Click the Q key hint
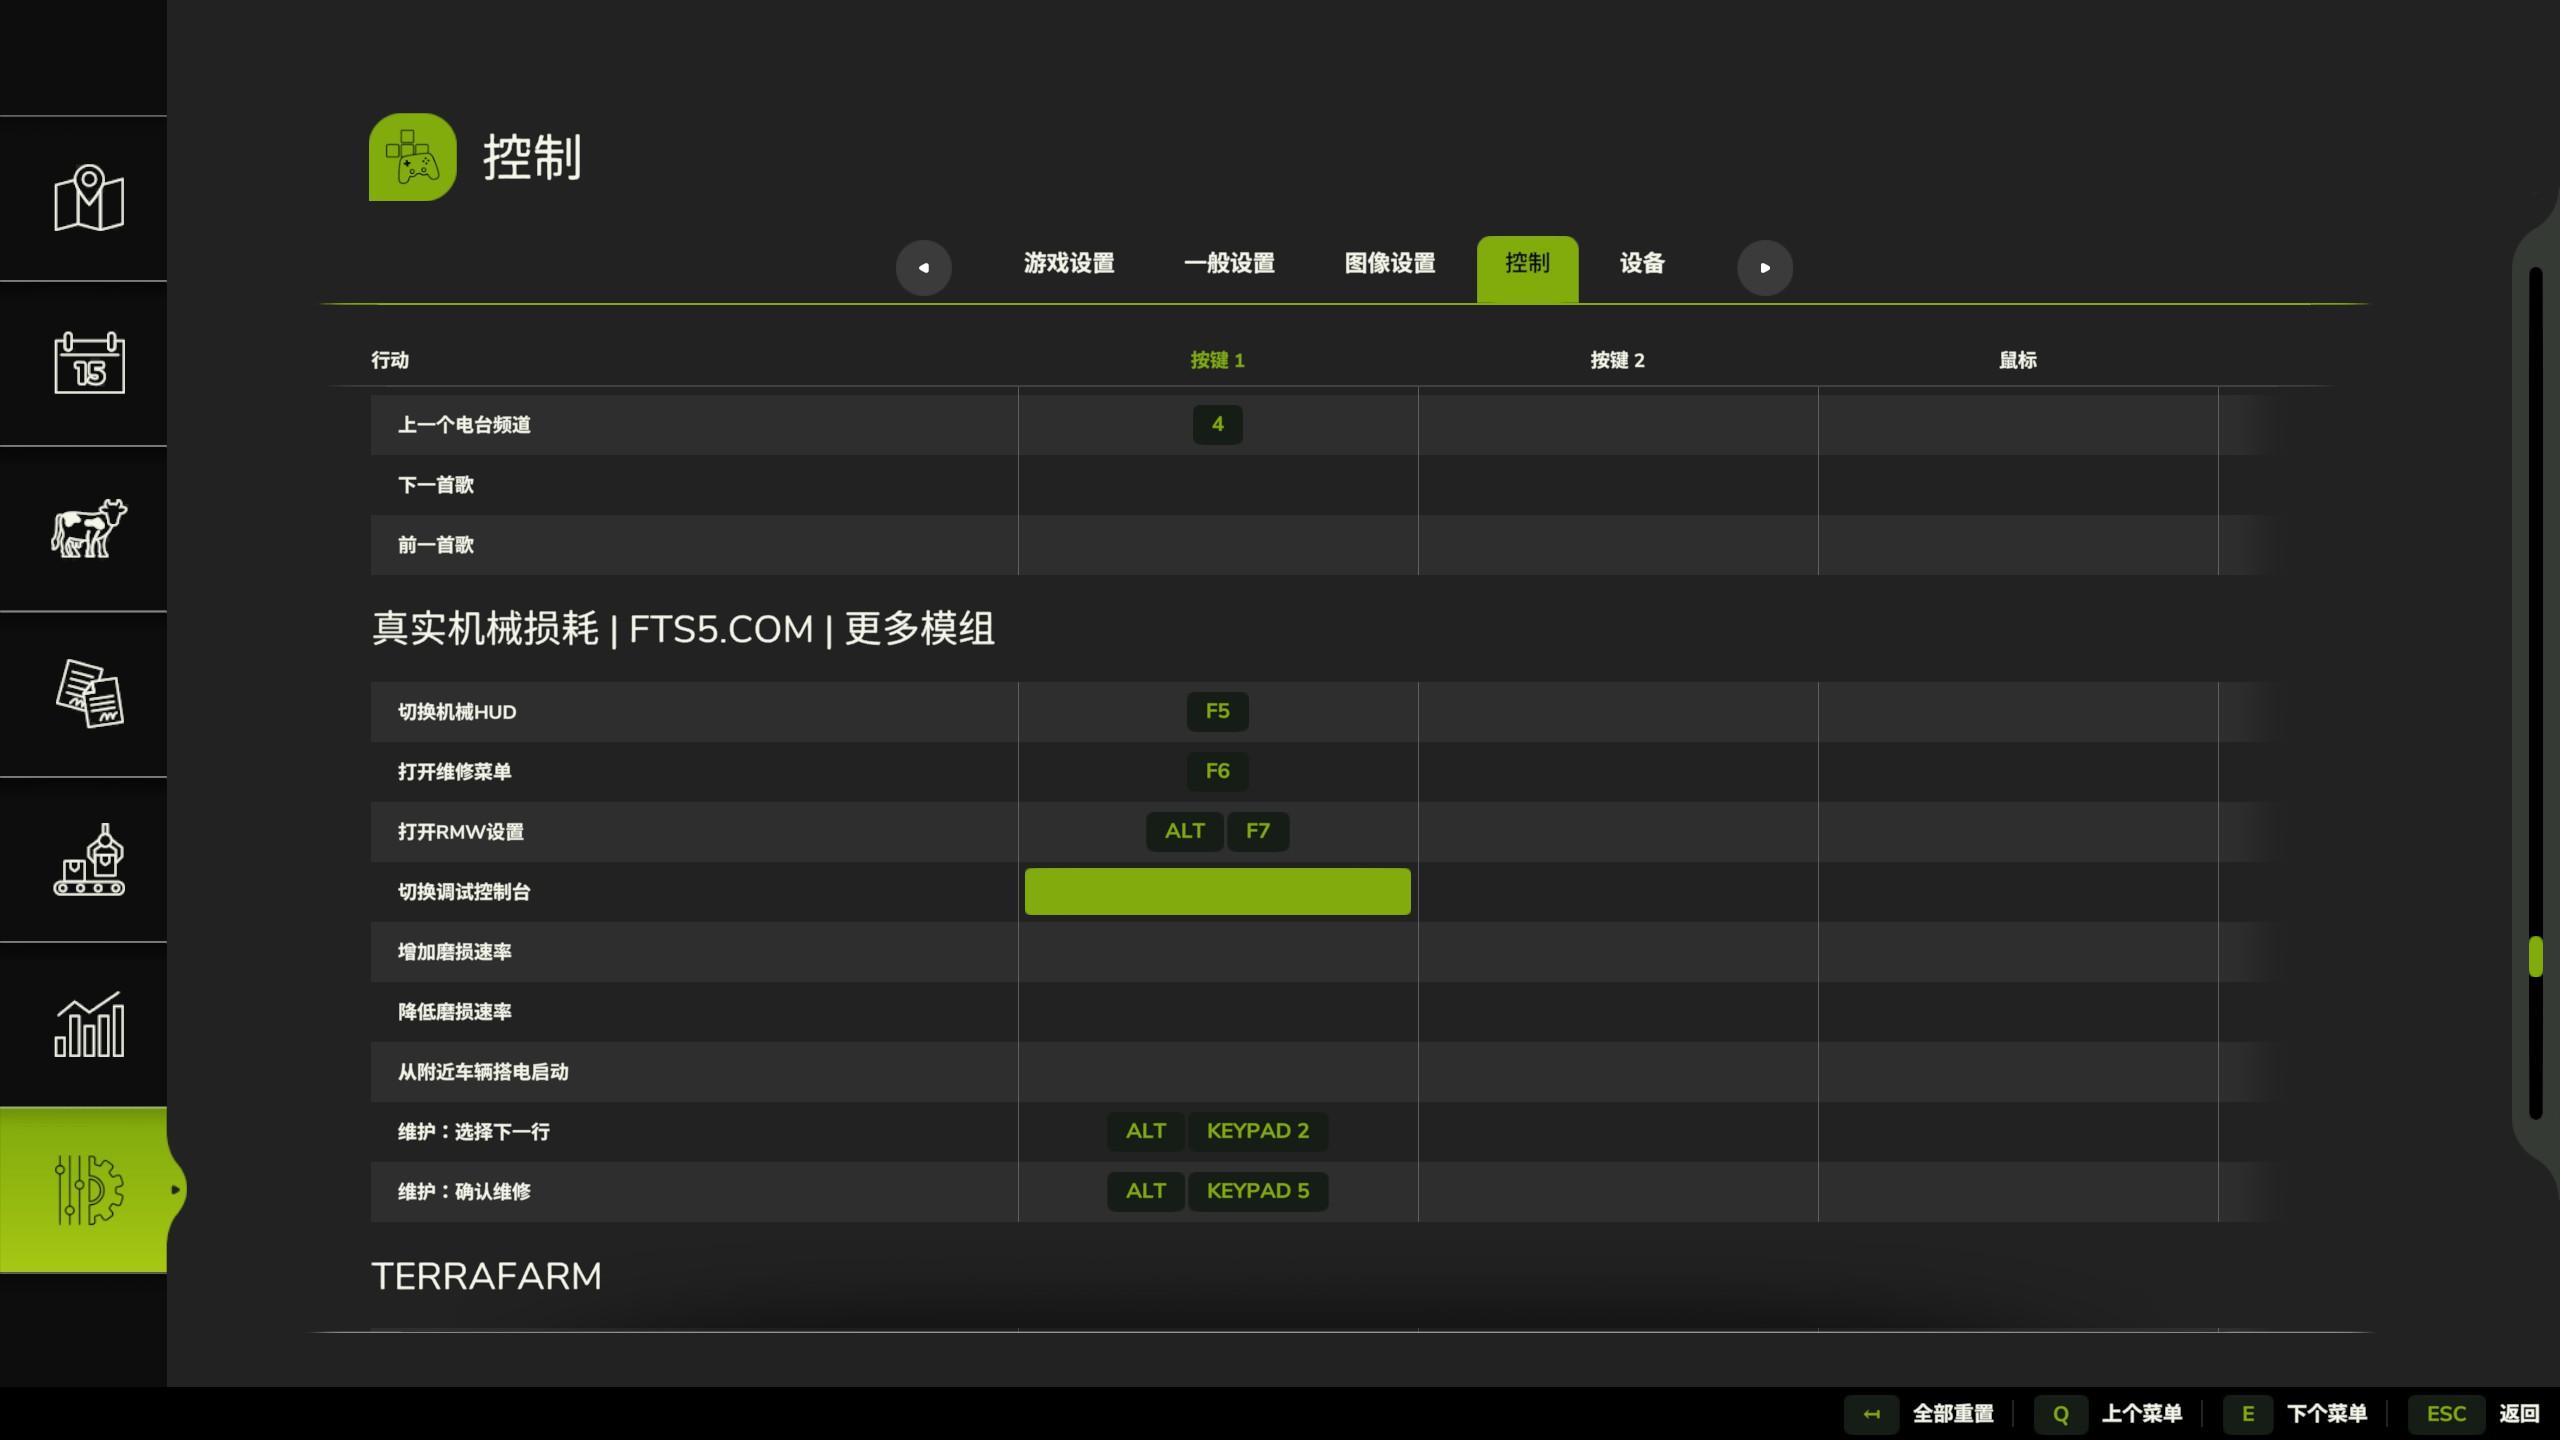This screenshot has height=1440, width=2560. tap(2060, 1414)
